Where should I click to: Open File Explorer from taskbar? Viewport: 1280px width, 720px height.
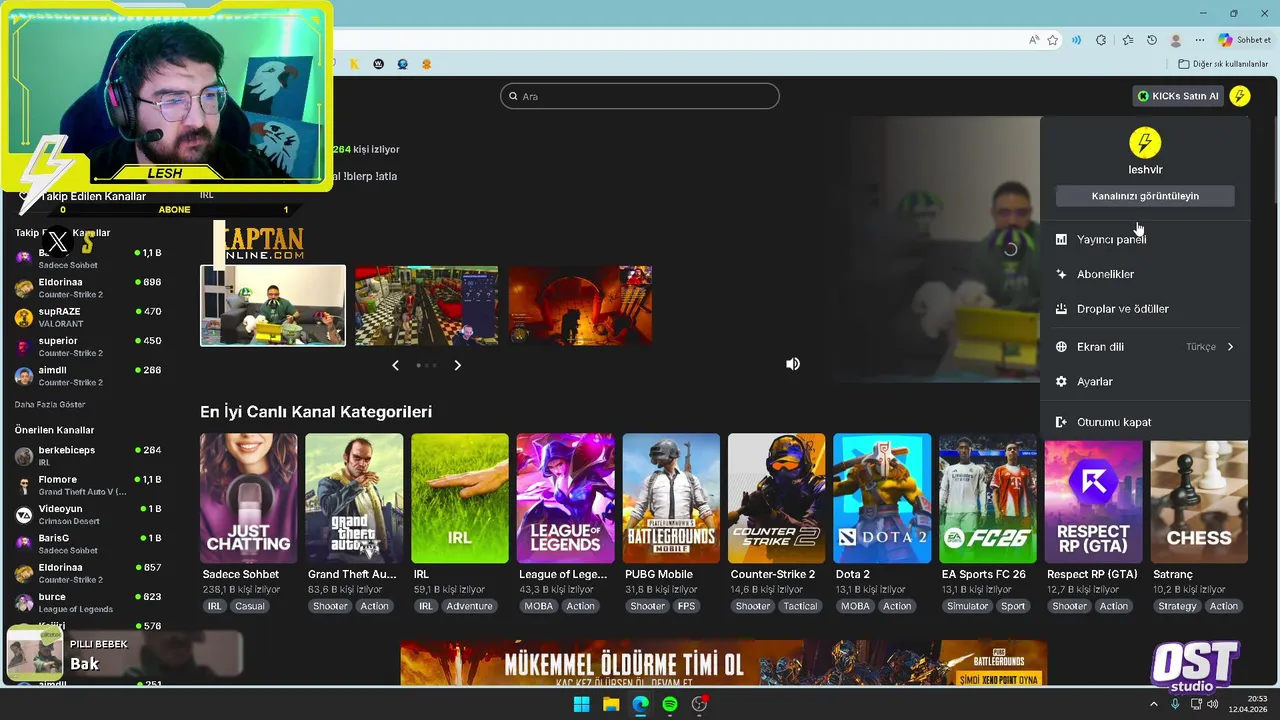point(611,704)
